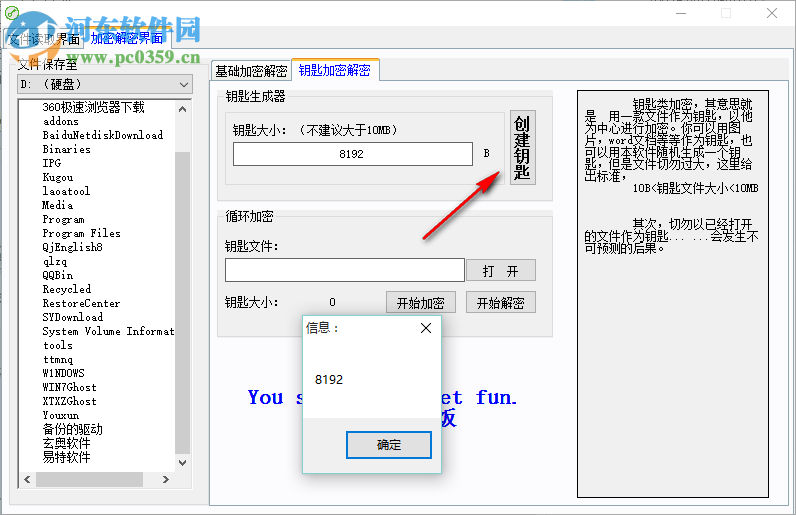
Task: Select the 钥匙加密解密 tab
Action: click(x=335, y=70)
